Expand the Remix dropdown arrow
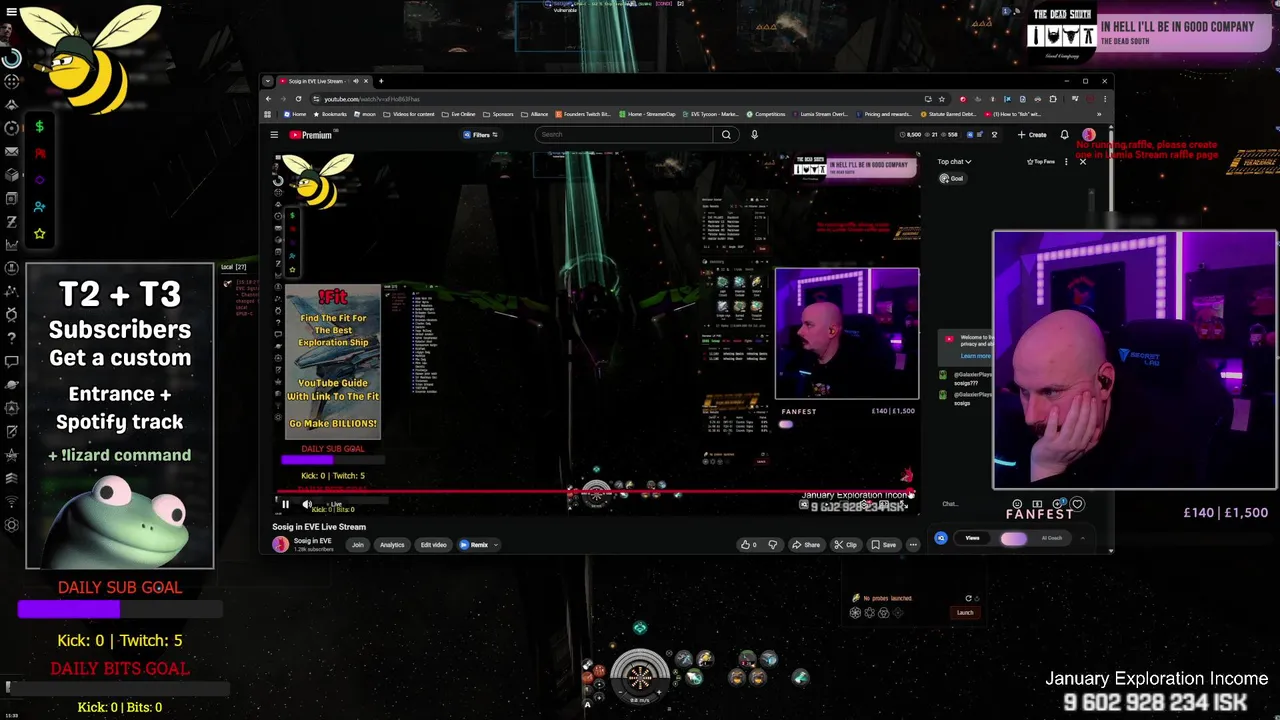The image size is (1280, 720). pos(495,545)
